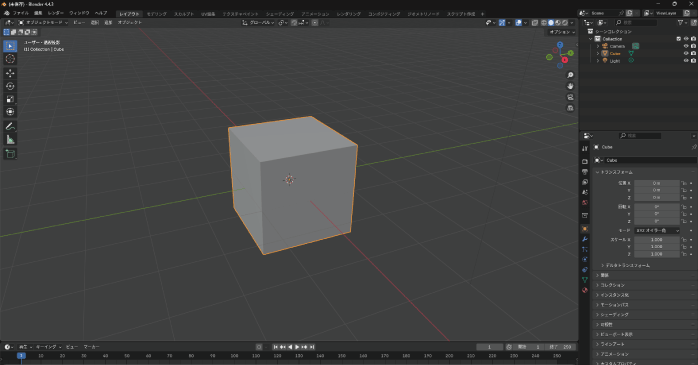Switch to the Sculpting workspace tab
The height and width of the screenshot is (365, 698).
(x=183, y=14)
